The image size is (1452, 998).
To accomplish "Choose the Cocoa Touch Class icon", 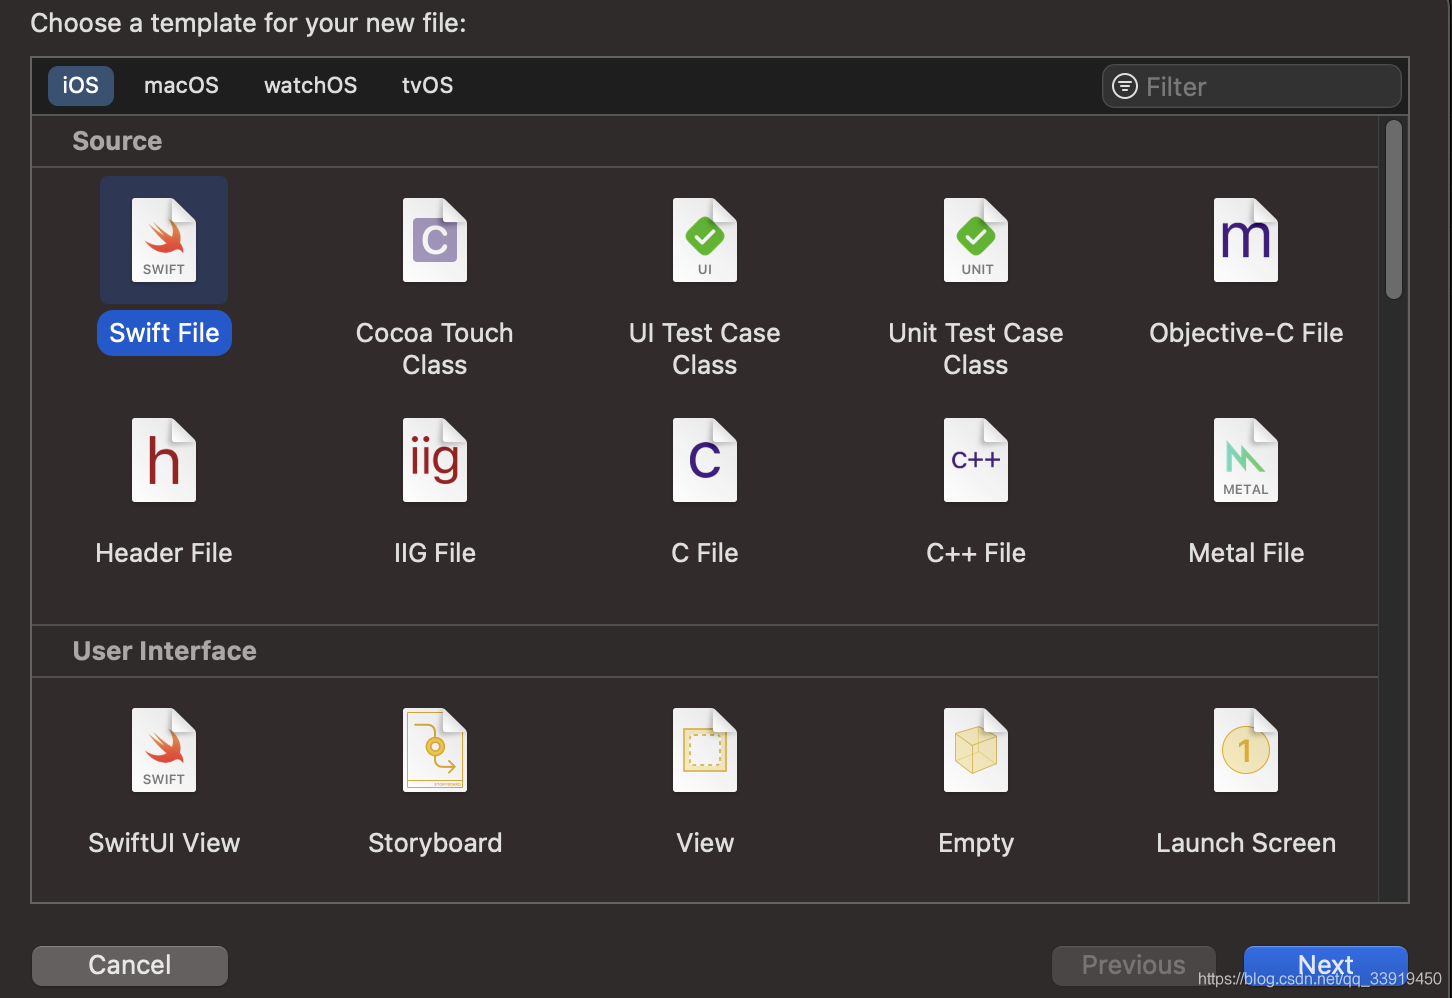I will pyautogui.click(x=435, y=240).
